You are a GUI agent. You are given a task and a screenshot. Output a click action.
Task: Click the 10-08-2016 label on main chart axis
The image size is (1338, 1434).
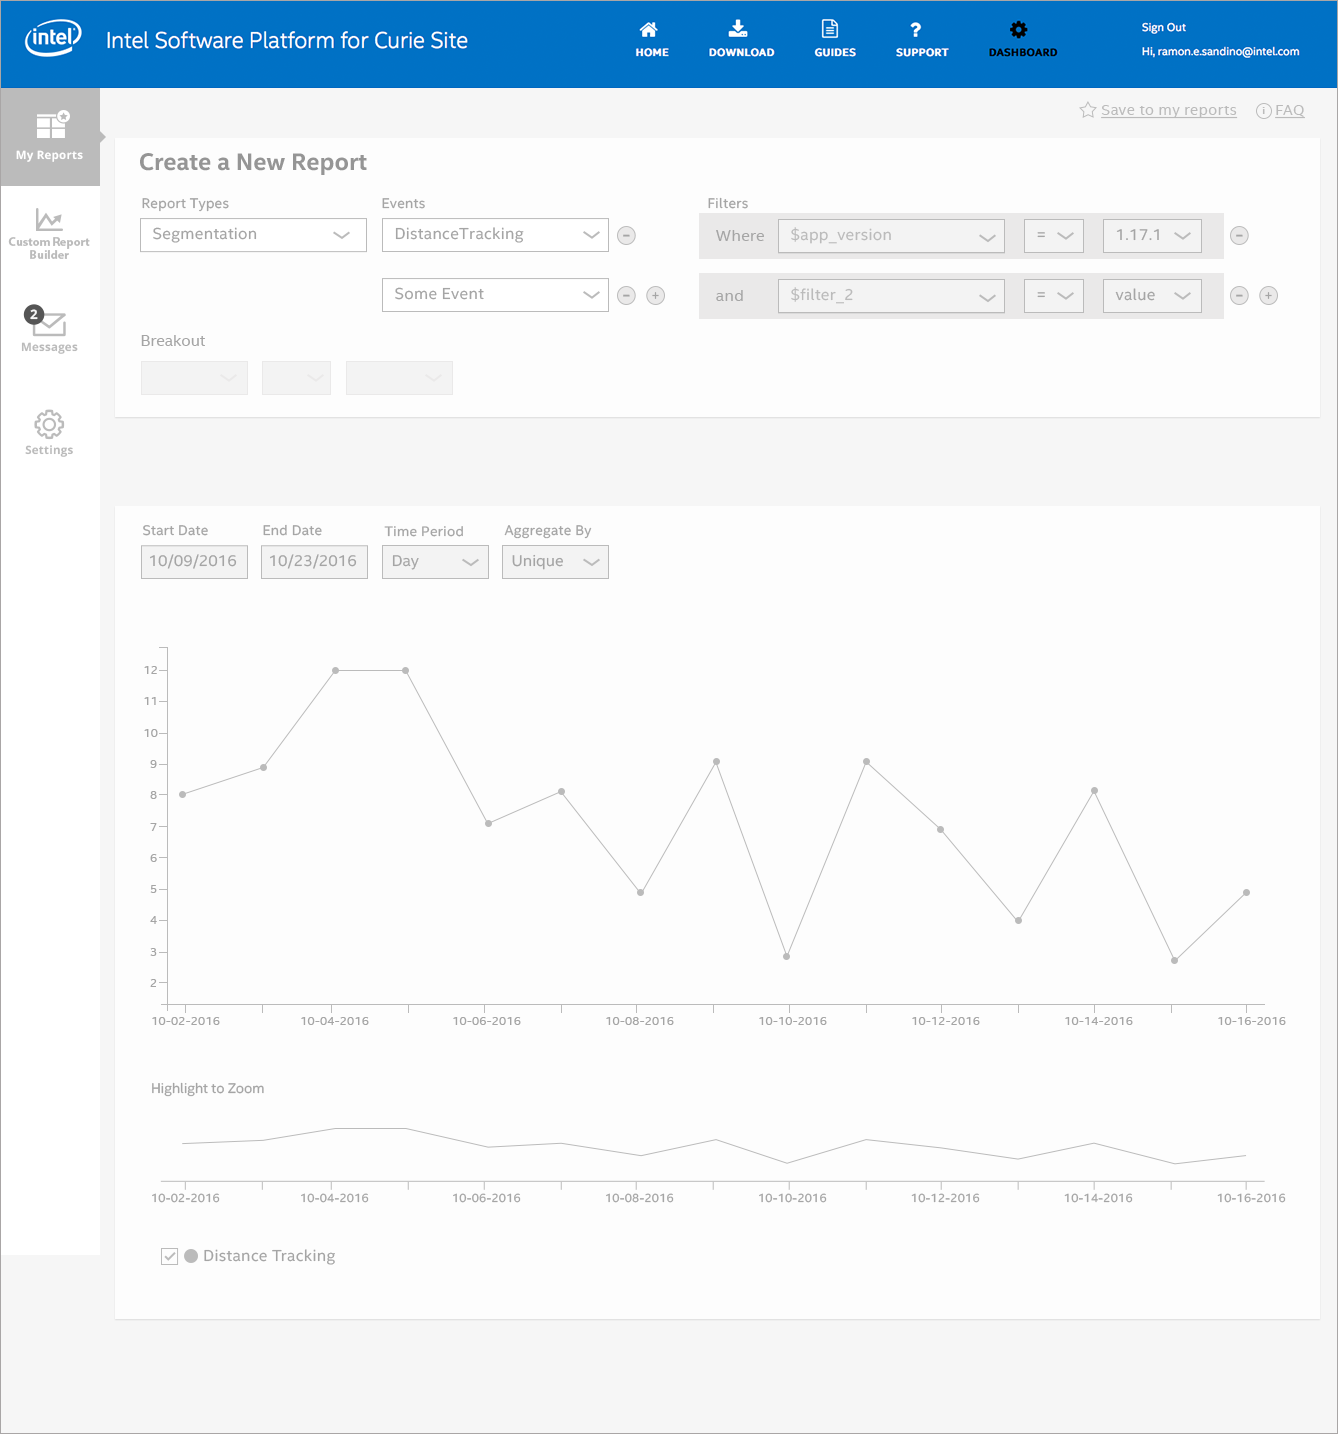pos(640,1021)
